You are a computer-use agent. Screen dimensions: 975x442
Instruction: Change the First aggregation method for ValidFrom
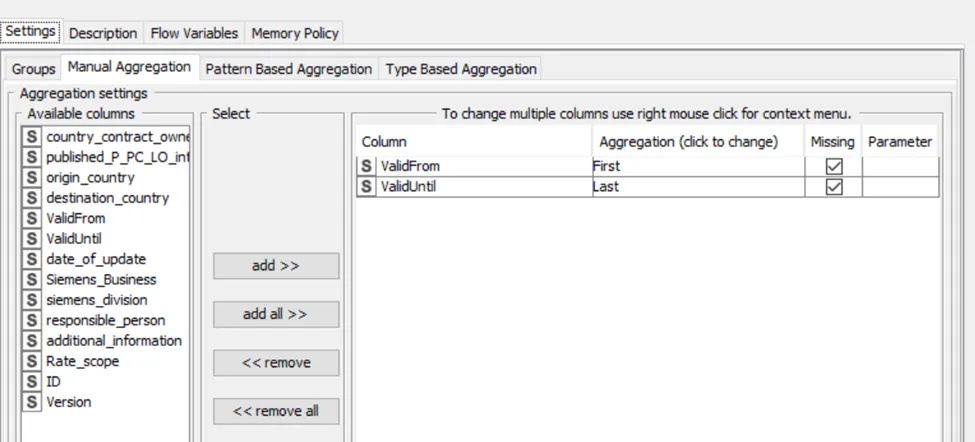pyautogui.click(x=697, y=166)
